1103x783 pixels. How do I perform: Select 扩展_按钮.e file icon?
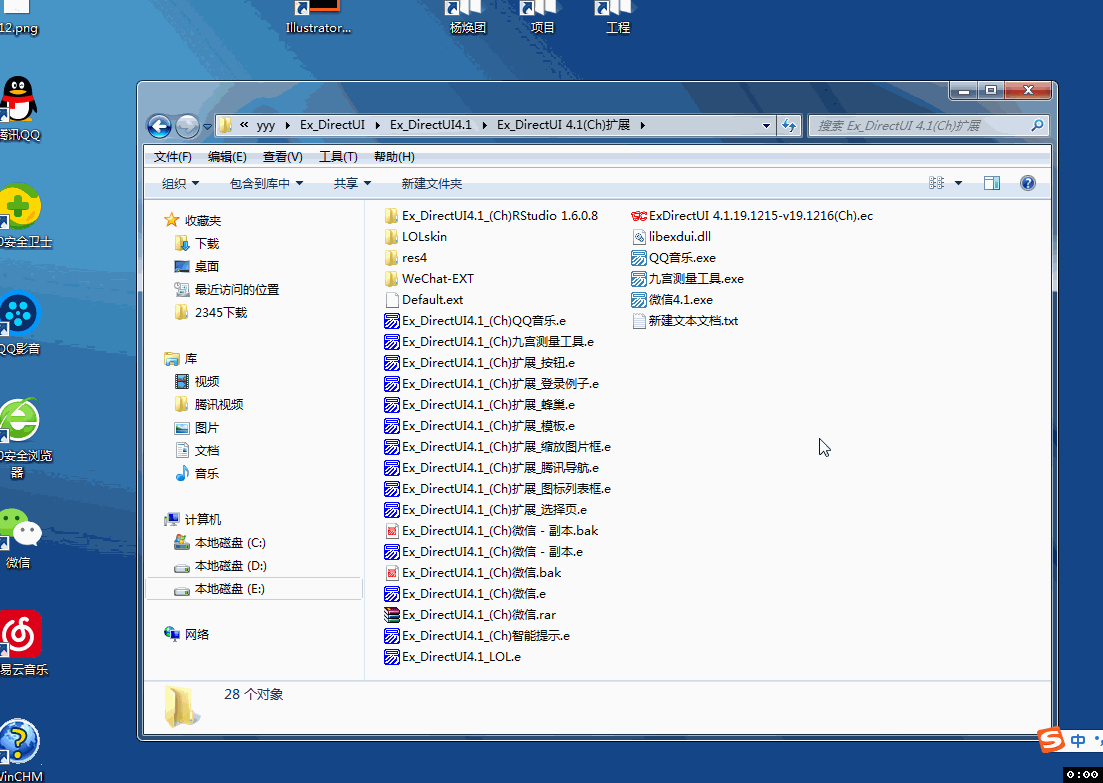pos(392,363)
